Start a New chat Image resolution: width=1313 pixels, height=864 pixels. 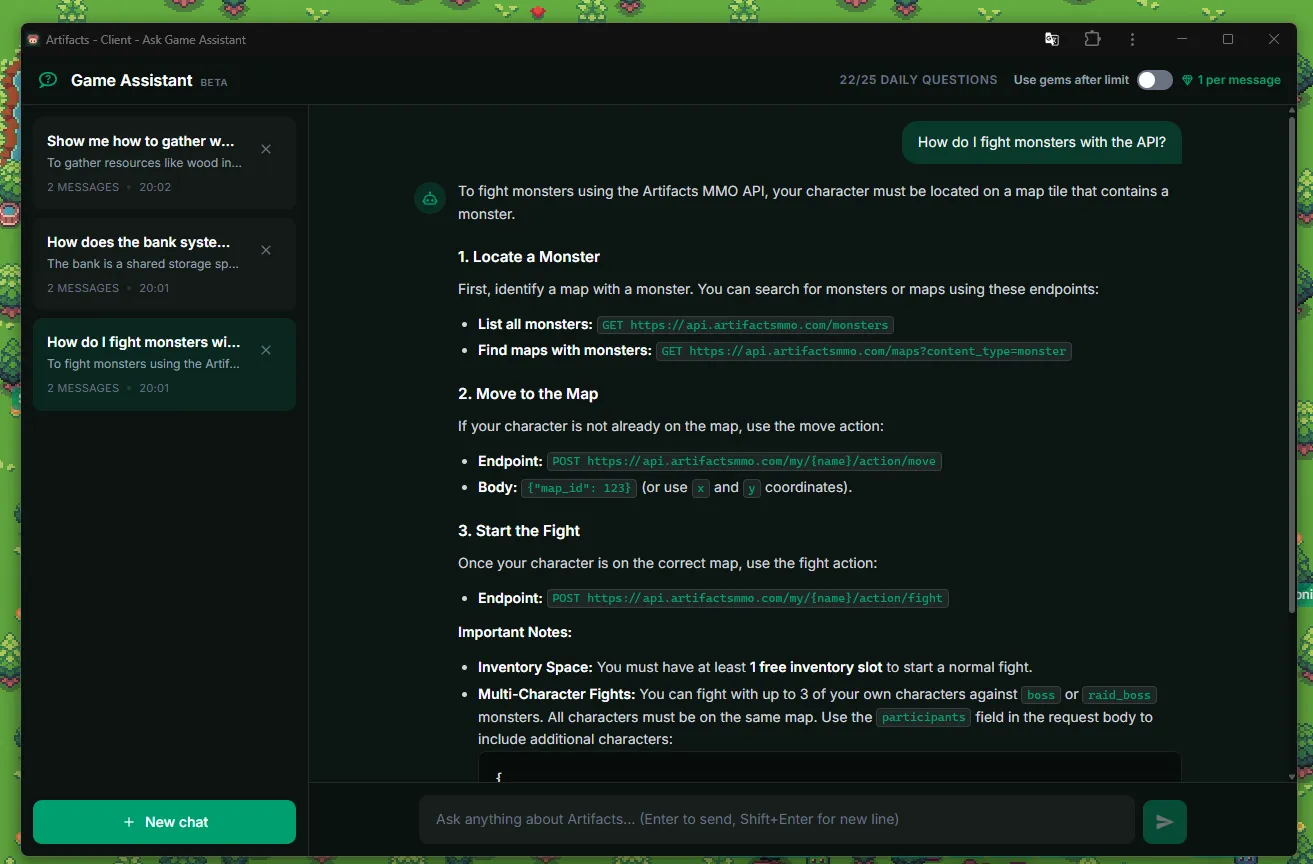click(164, 822)
